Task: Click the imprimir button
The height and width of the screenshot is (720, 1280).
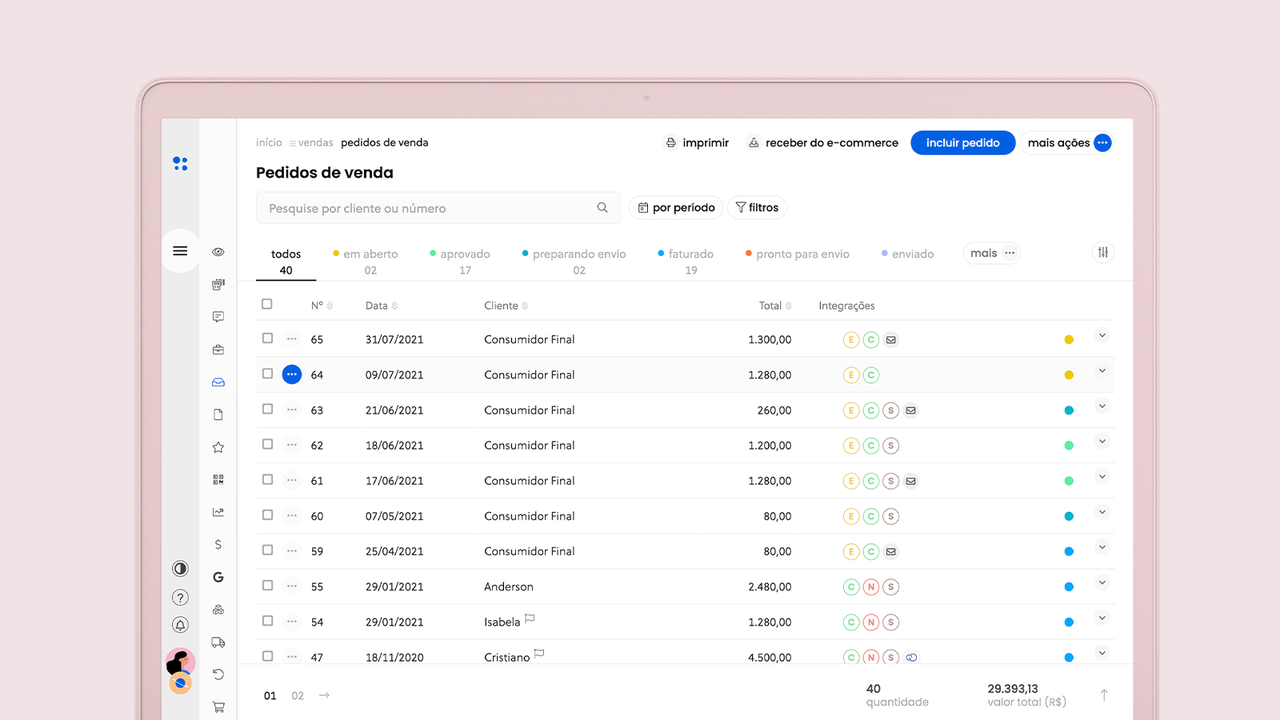Action: click(x=697, y=143)
